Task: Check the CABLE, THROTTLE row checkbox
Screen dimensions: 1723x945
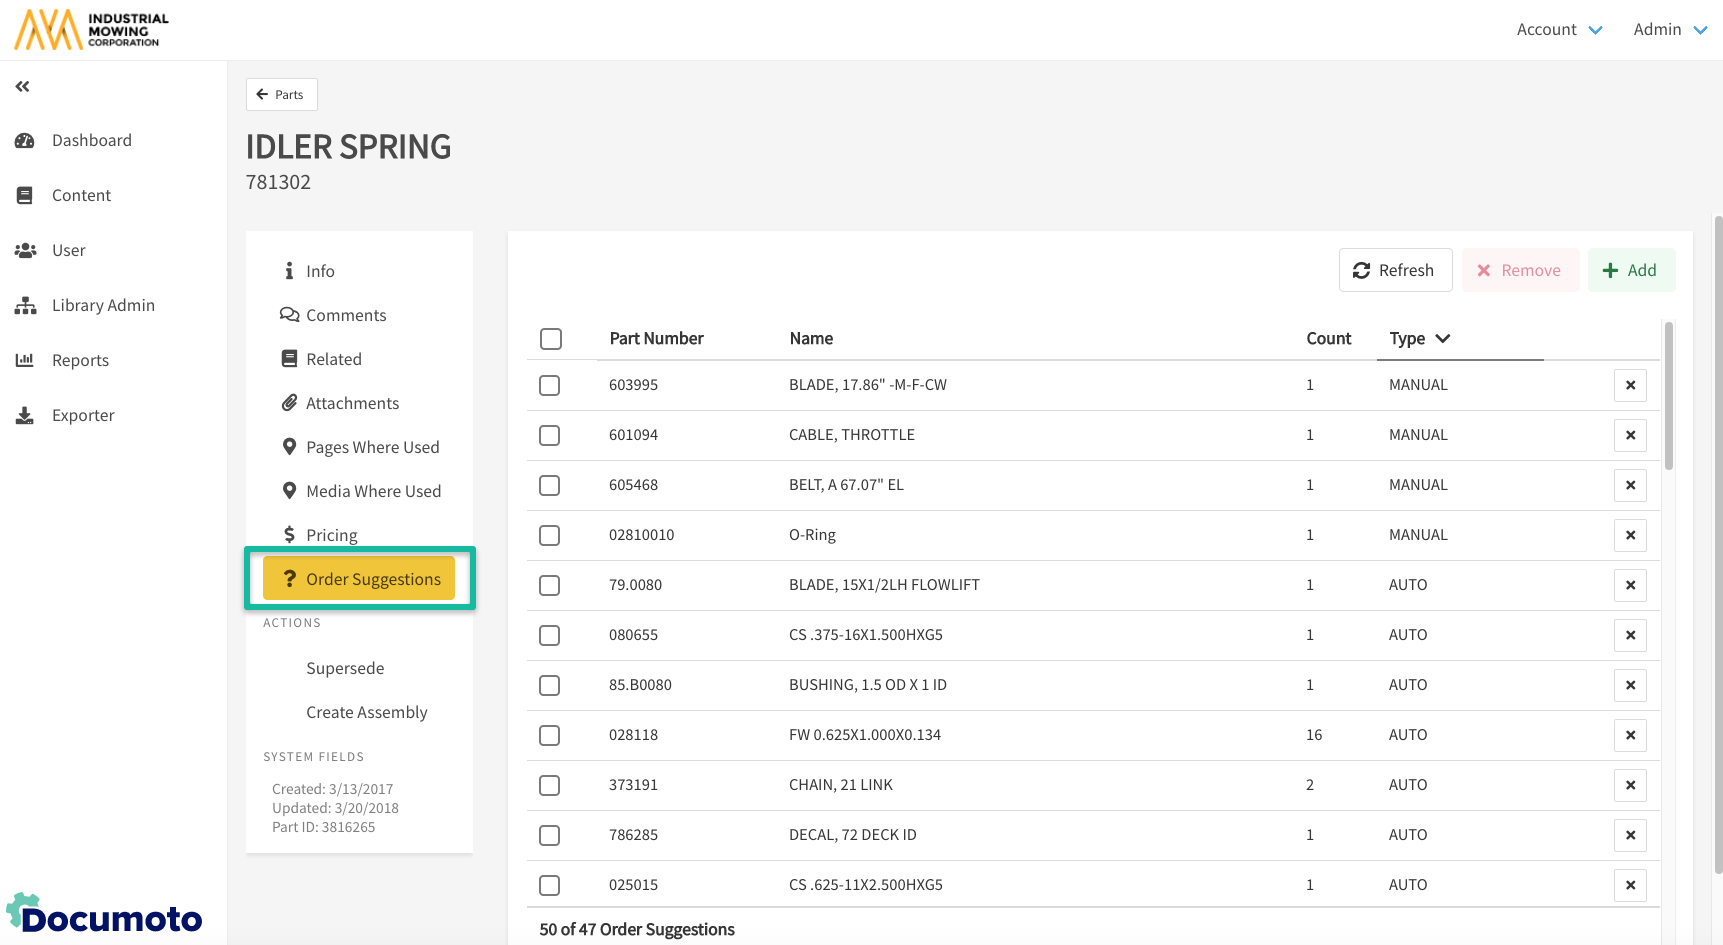Action: 550,435
